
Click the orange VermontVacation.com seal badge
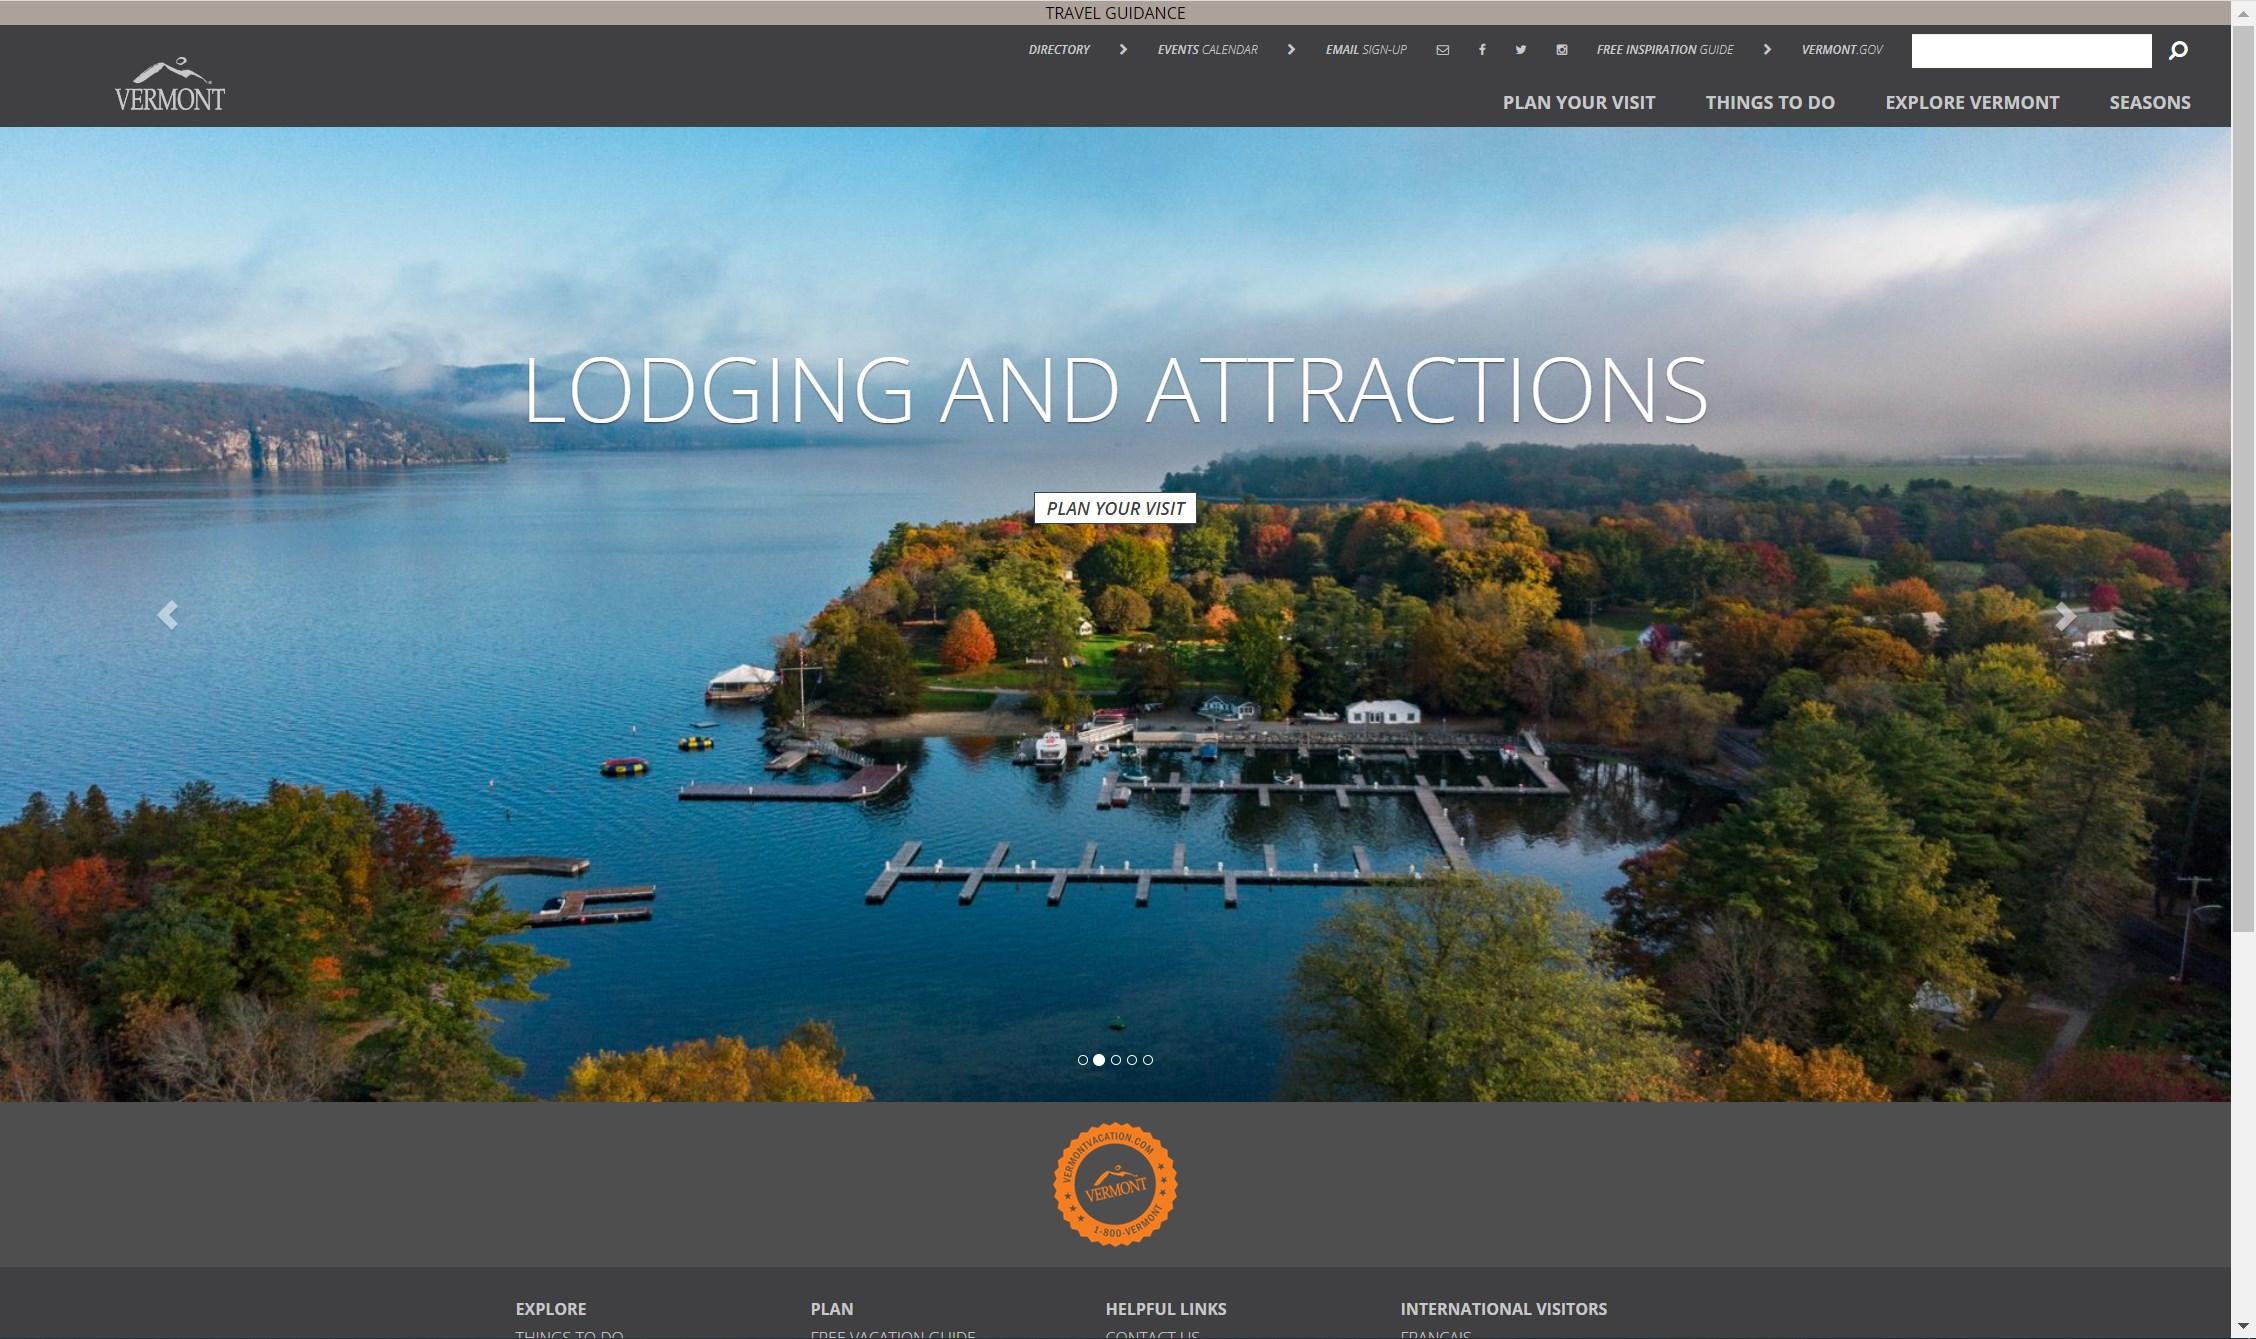(1115, 1184)
